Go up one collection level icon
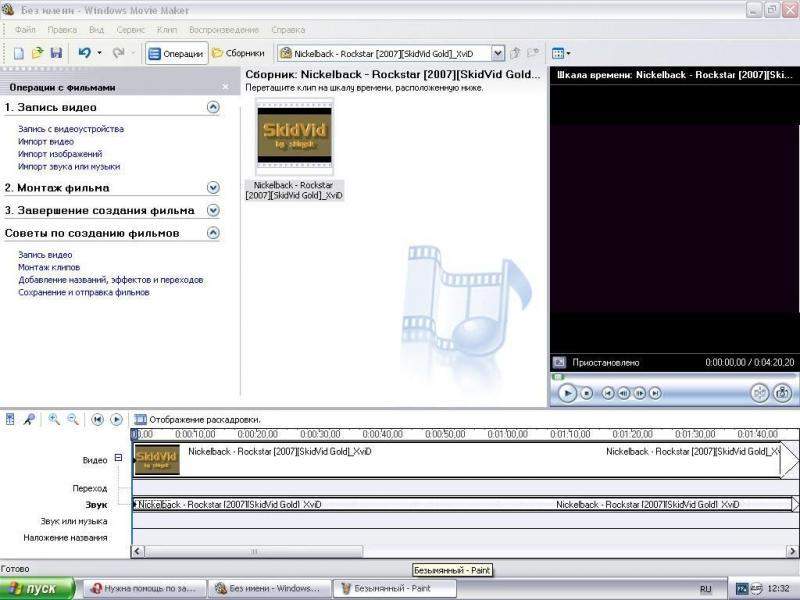 click(x=515, y=53)
